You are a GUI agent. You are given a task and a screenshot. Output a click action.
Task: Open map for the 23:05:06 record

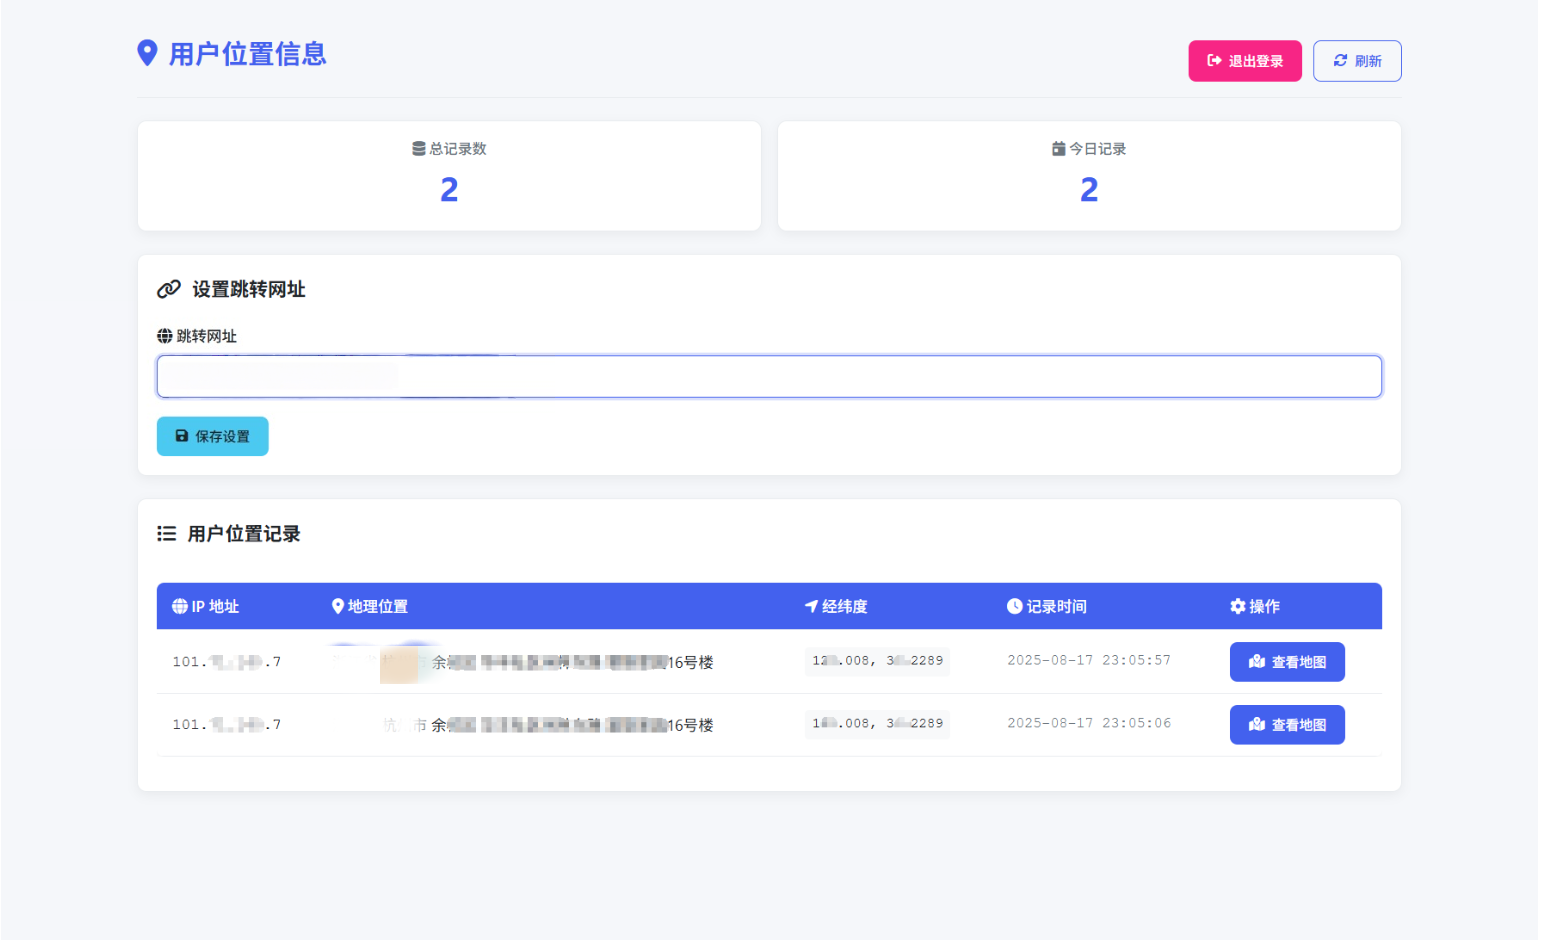point(1286,725)
